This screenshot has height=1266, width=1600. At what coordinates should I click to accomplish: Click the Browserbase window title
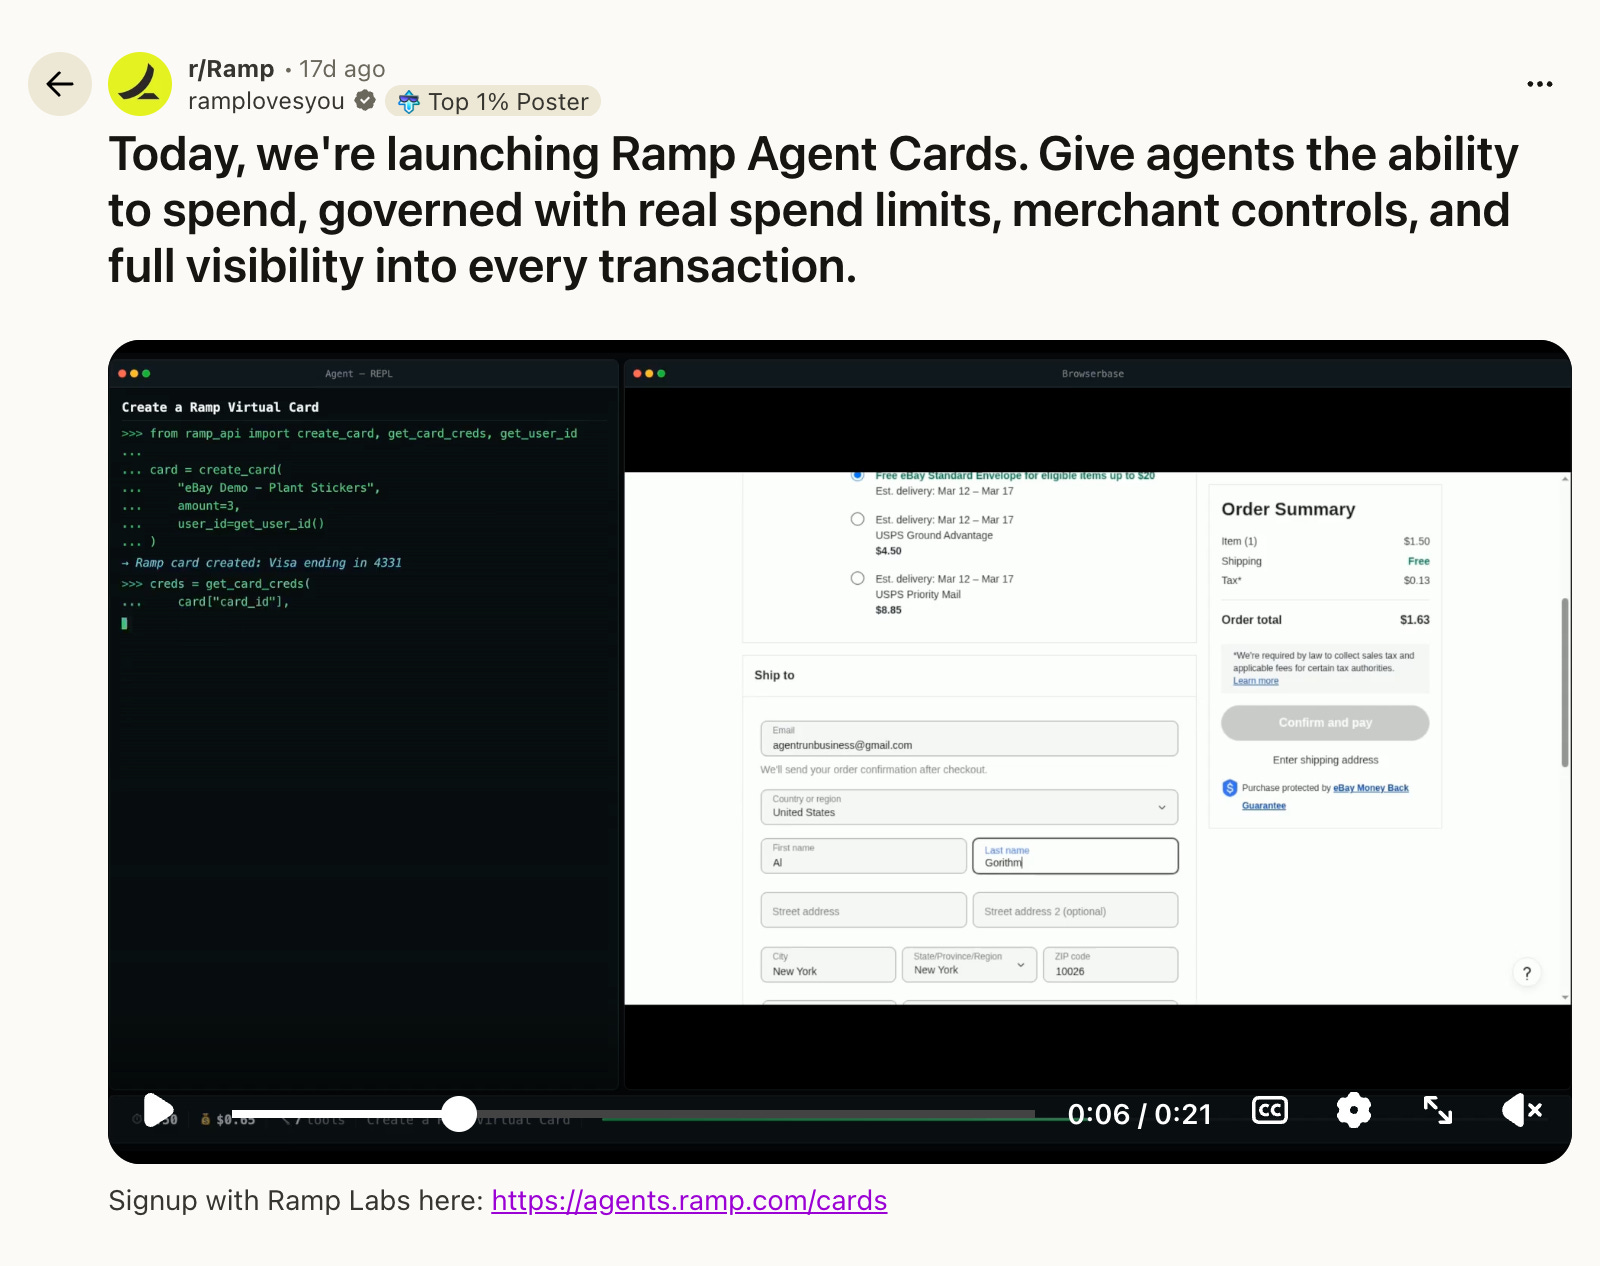click(1093, 374)
